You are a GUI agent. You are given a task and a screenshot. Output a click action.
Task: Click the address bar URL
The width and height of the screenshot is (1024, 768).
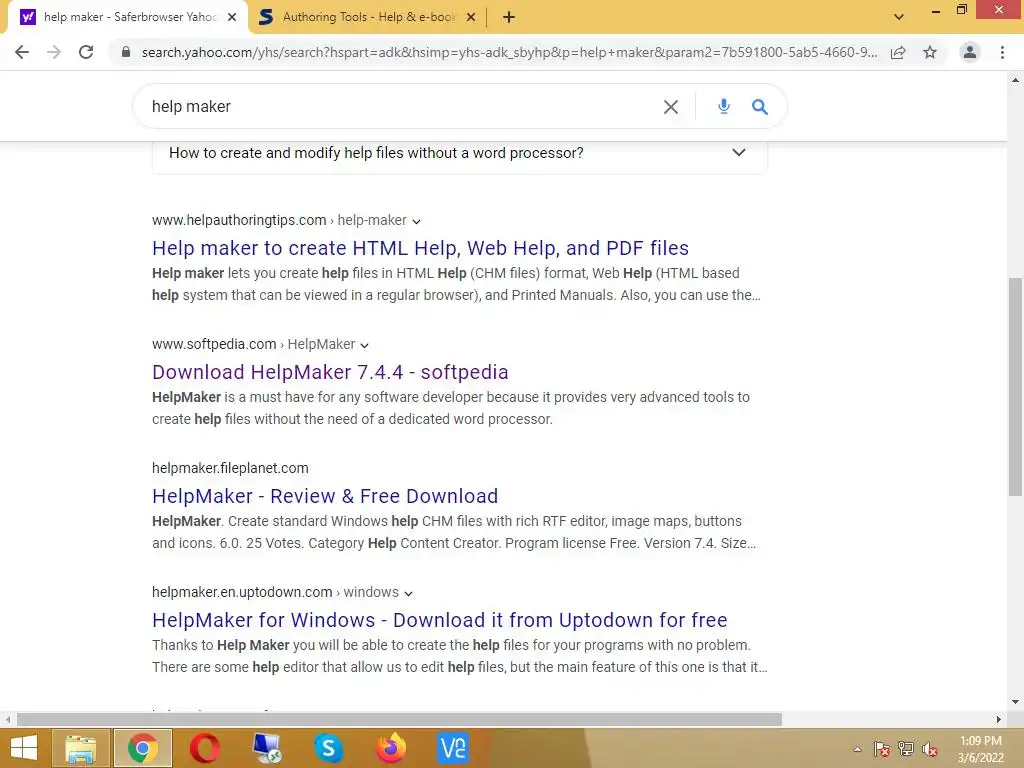tap(509, 52)
